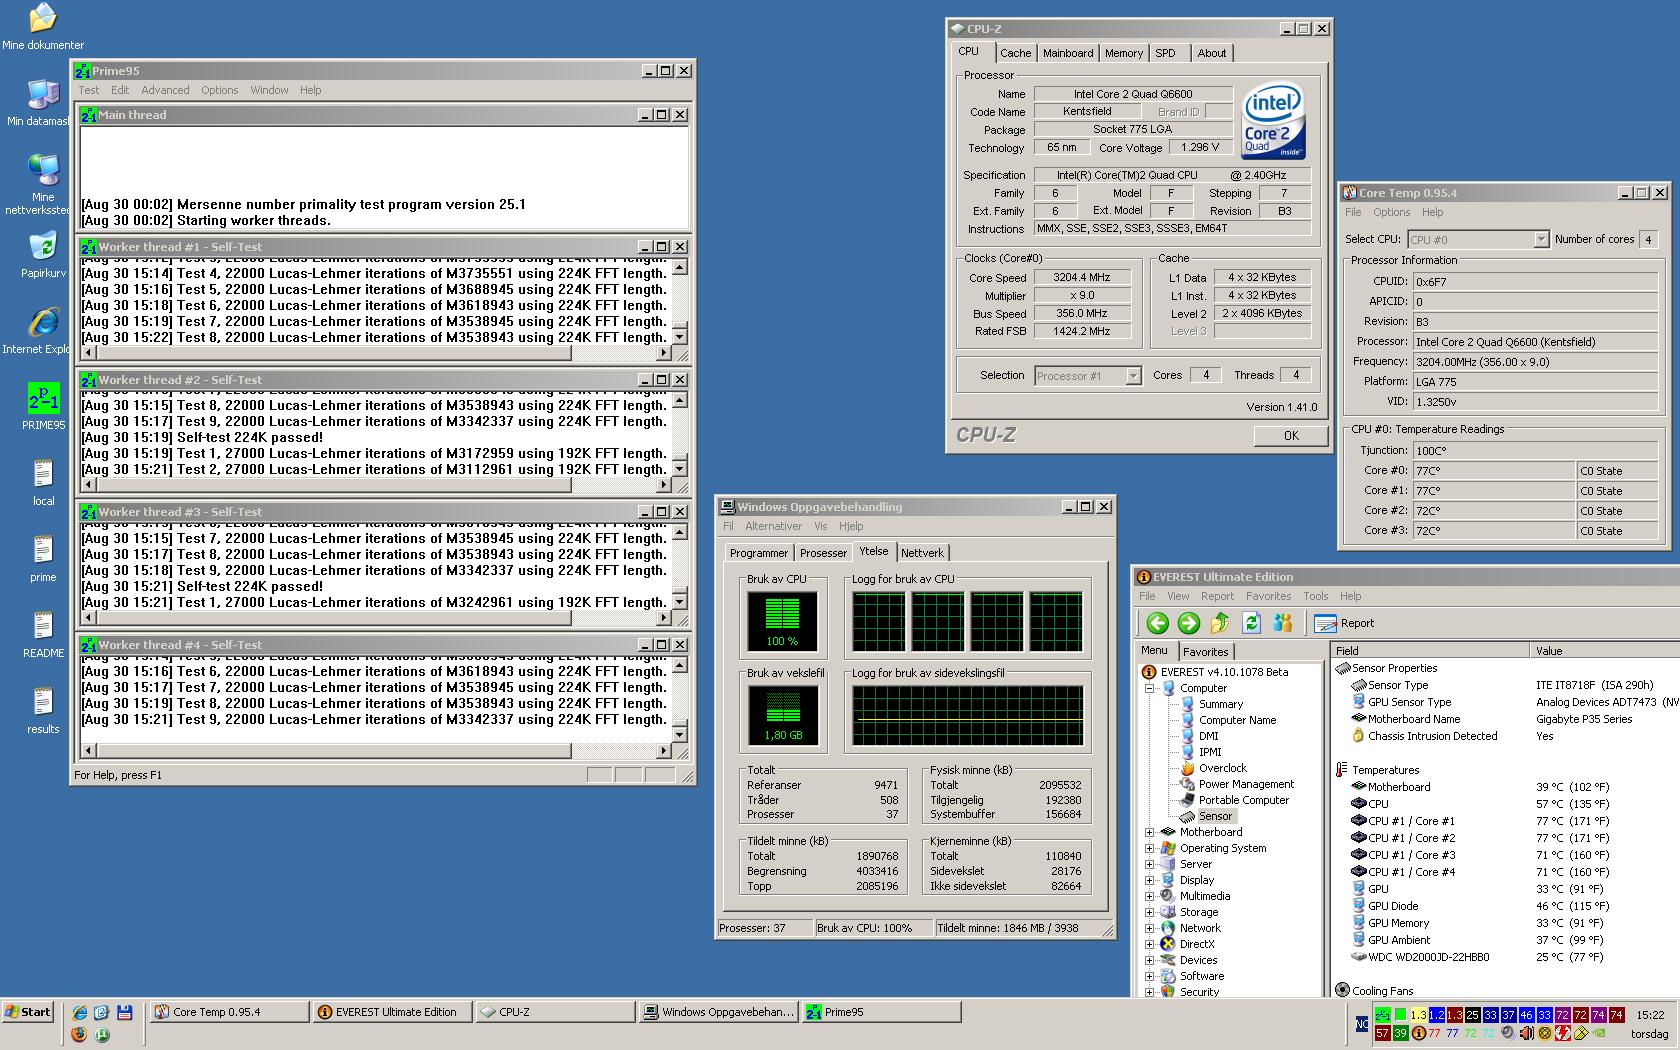
Task: Switch to EVEREST Ultimate Edition taskbar button
Action: click(x=392, y=1012)
